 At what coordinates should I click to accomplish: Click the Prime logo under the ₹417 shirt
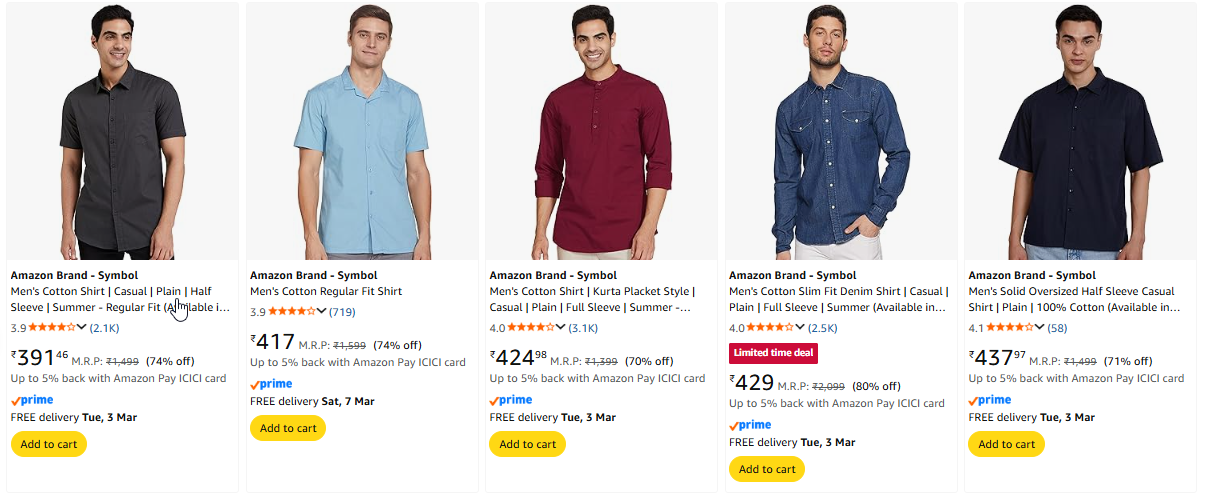tap(271, 384)
